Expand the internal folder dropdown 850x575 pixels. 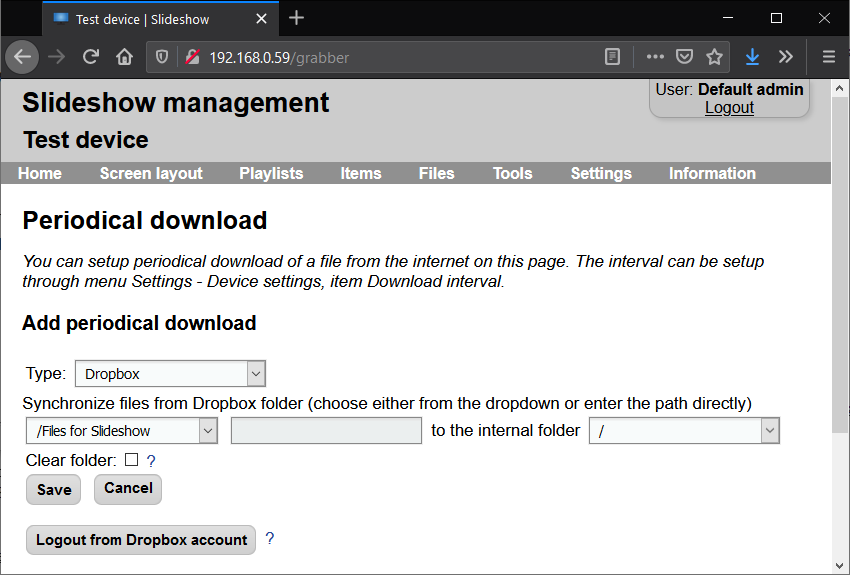(684, 431)
